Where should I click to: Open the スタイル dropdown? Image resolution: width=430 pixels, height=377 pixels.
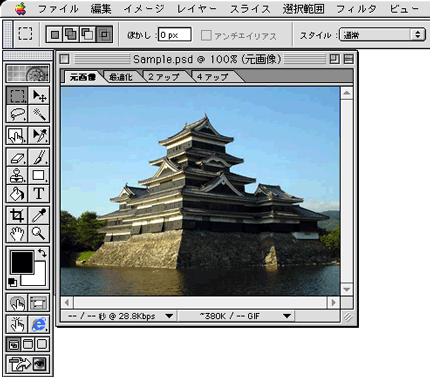click(x=382, y=35)
